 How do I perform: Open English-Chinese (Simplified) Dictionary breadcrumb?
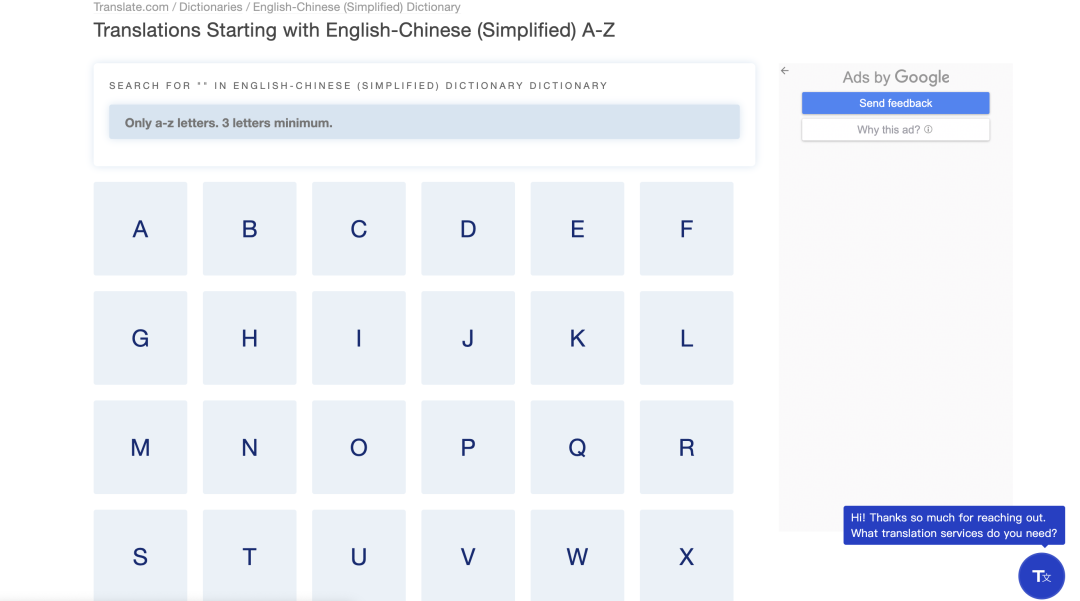click(x=357, y=7)
